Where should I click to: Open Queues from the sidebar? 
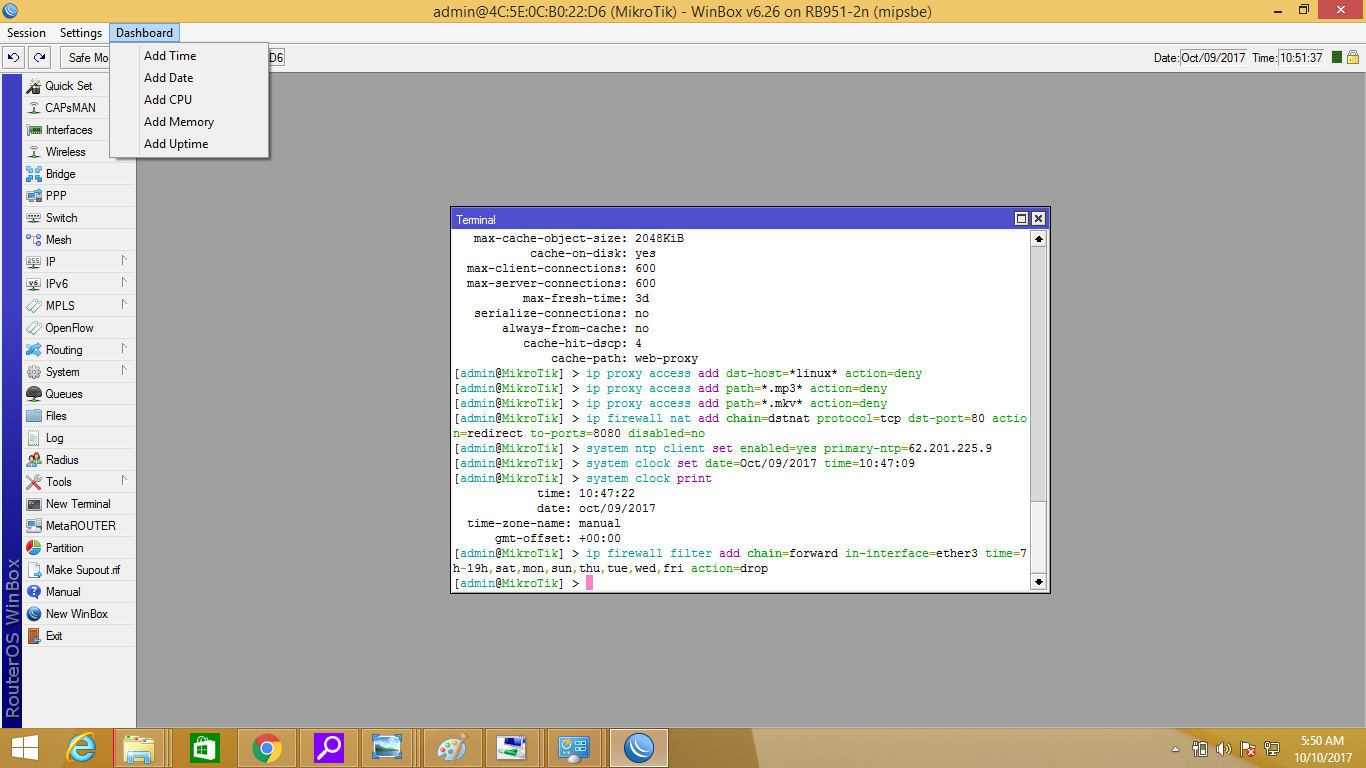click(x=64, y=394)
